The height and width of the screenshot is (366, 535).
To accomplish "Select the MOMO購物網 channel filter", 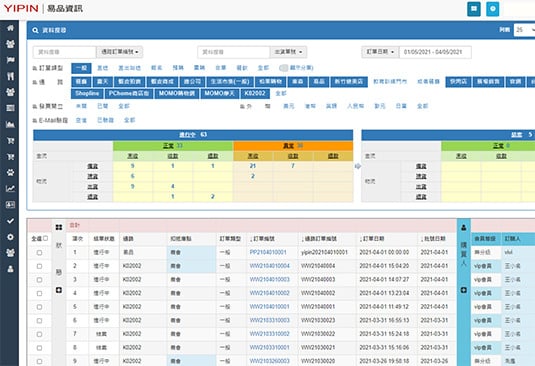I will point(177,93).
